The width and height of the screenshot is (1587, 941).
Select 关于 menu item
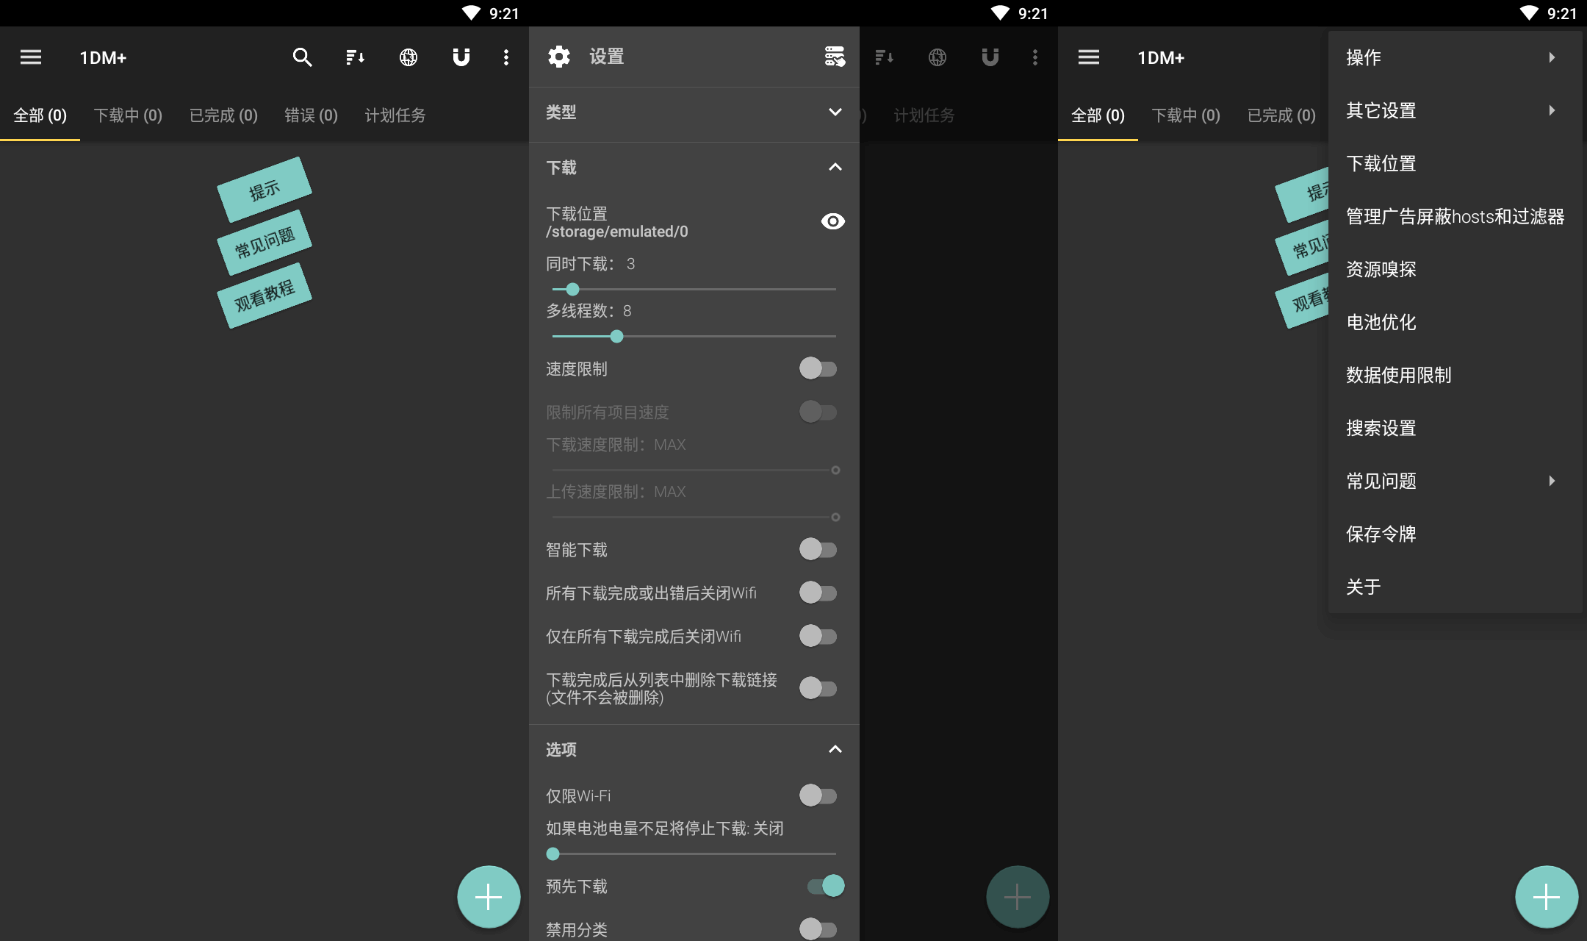click(1457, 587)
